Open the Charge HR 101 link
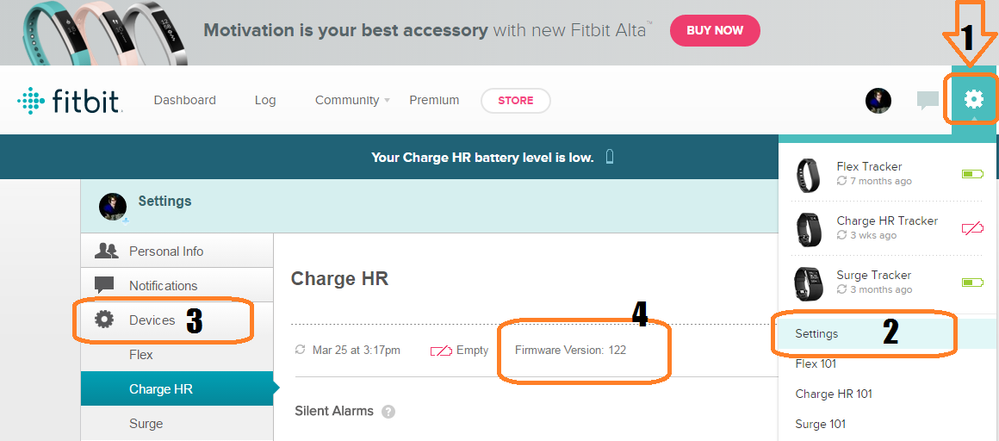Image resolution: width=999 pixels, height=441 pixels. tap(833, 394)
